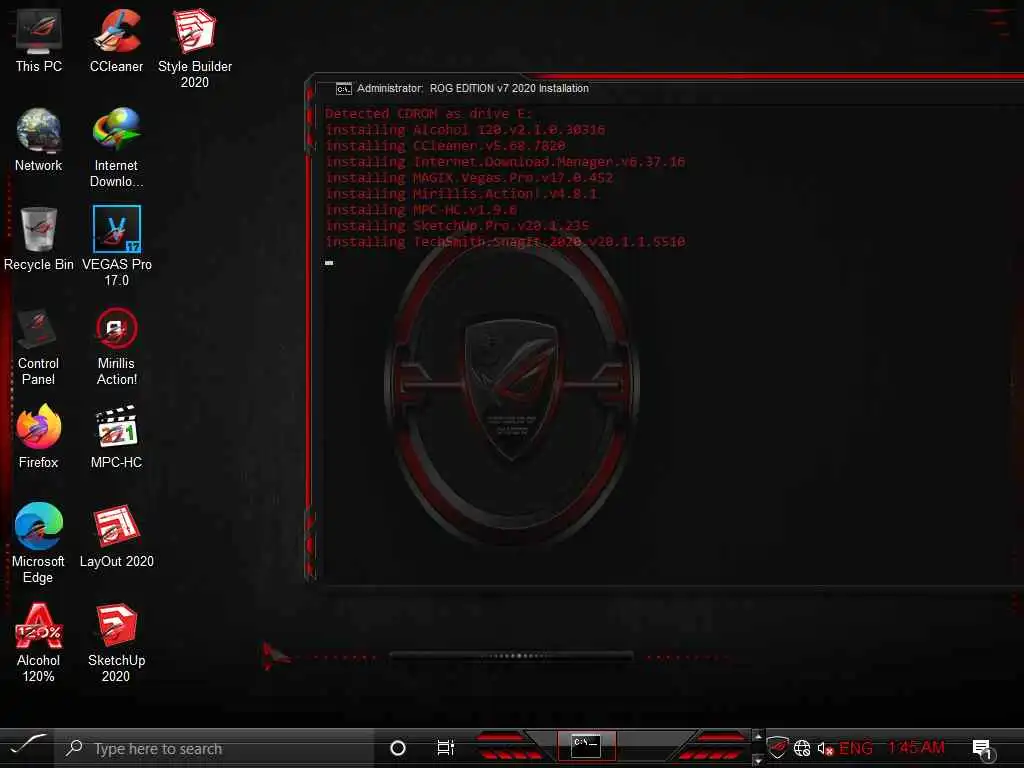Click the 'installing SketchUp.Pro' console line
1024x768 pixels.
[456, 226]
